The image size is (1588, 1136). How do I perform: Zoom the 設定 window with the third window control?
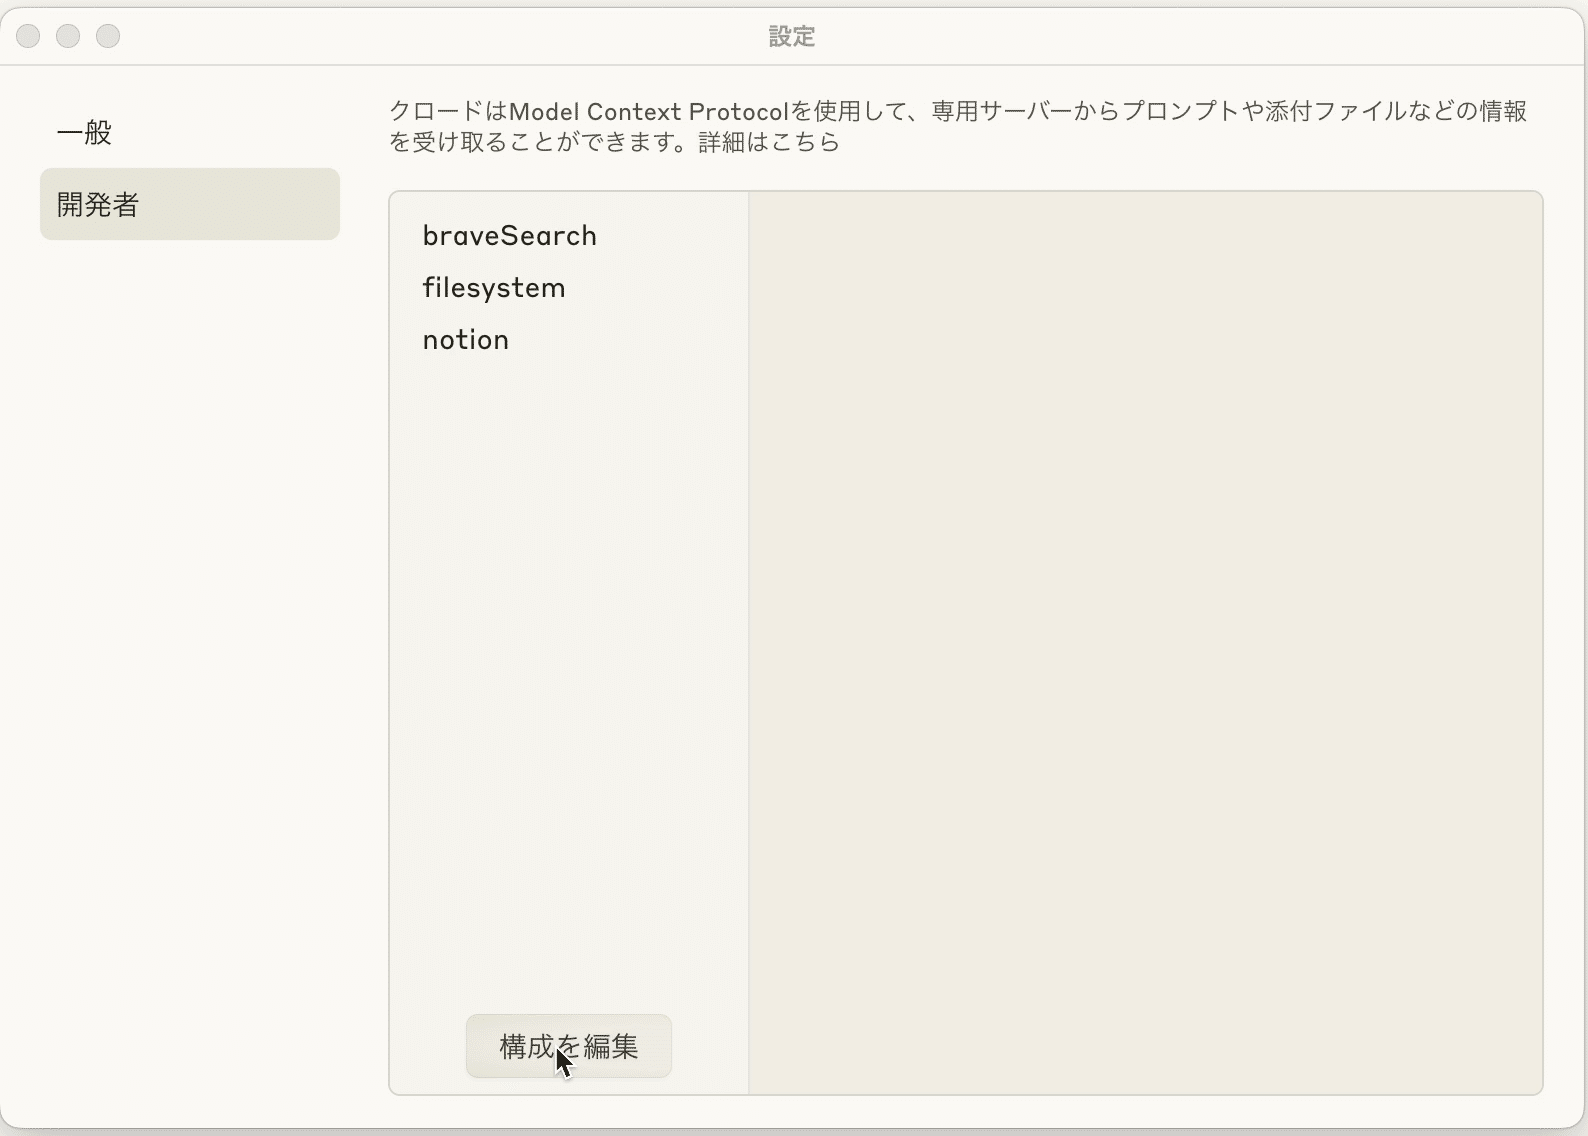[x=108, y=36]
